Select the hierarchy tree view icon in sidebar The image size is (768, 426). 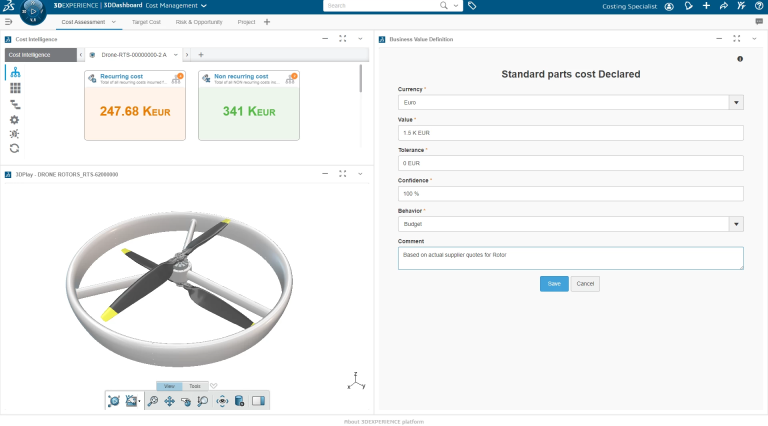[x=15, y=73]
